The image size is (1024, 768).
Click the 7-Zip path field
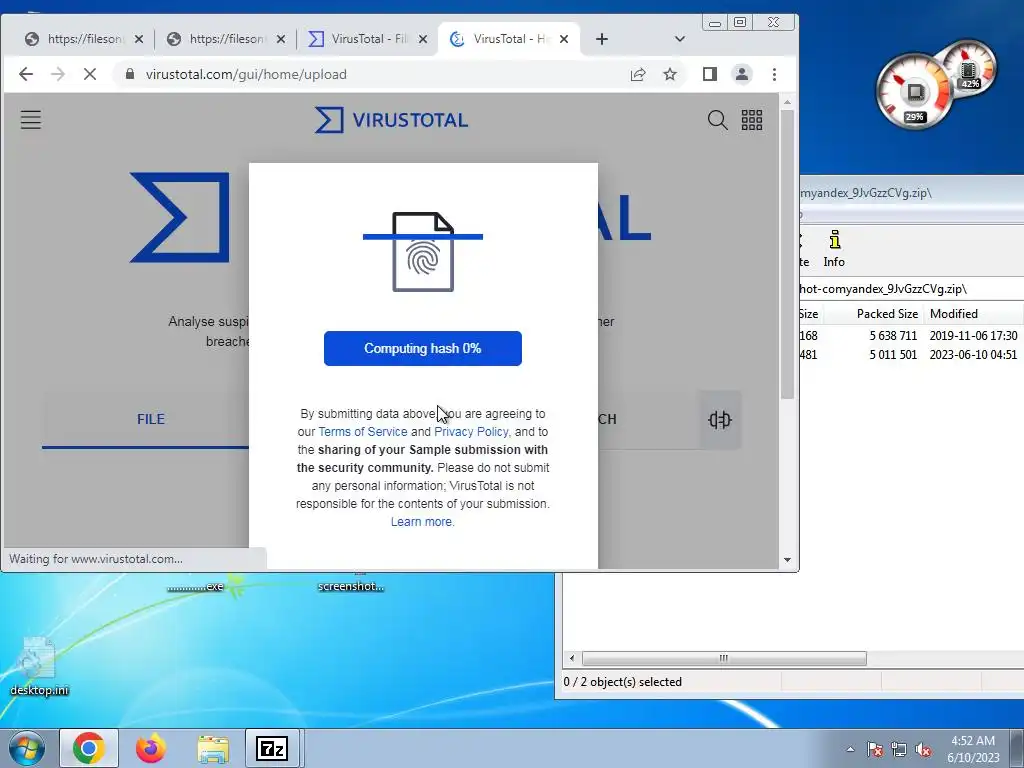point(911,289)
